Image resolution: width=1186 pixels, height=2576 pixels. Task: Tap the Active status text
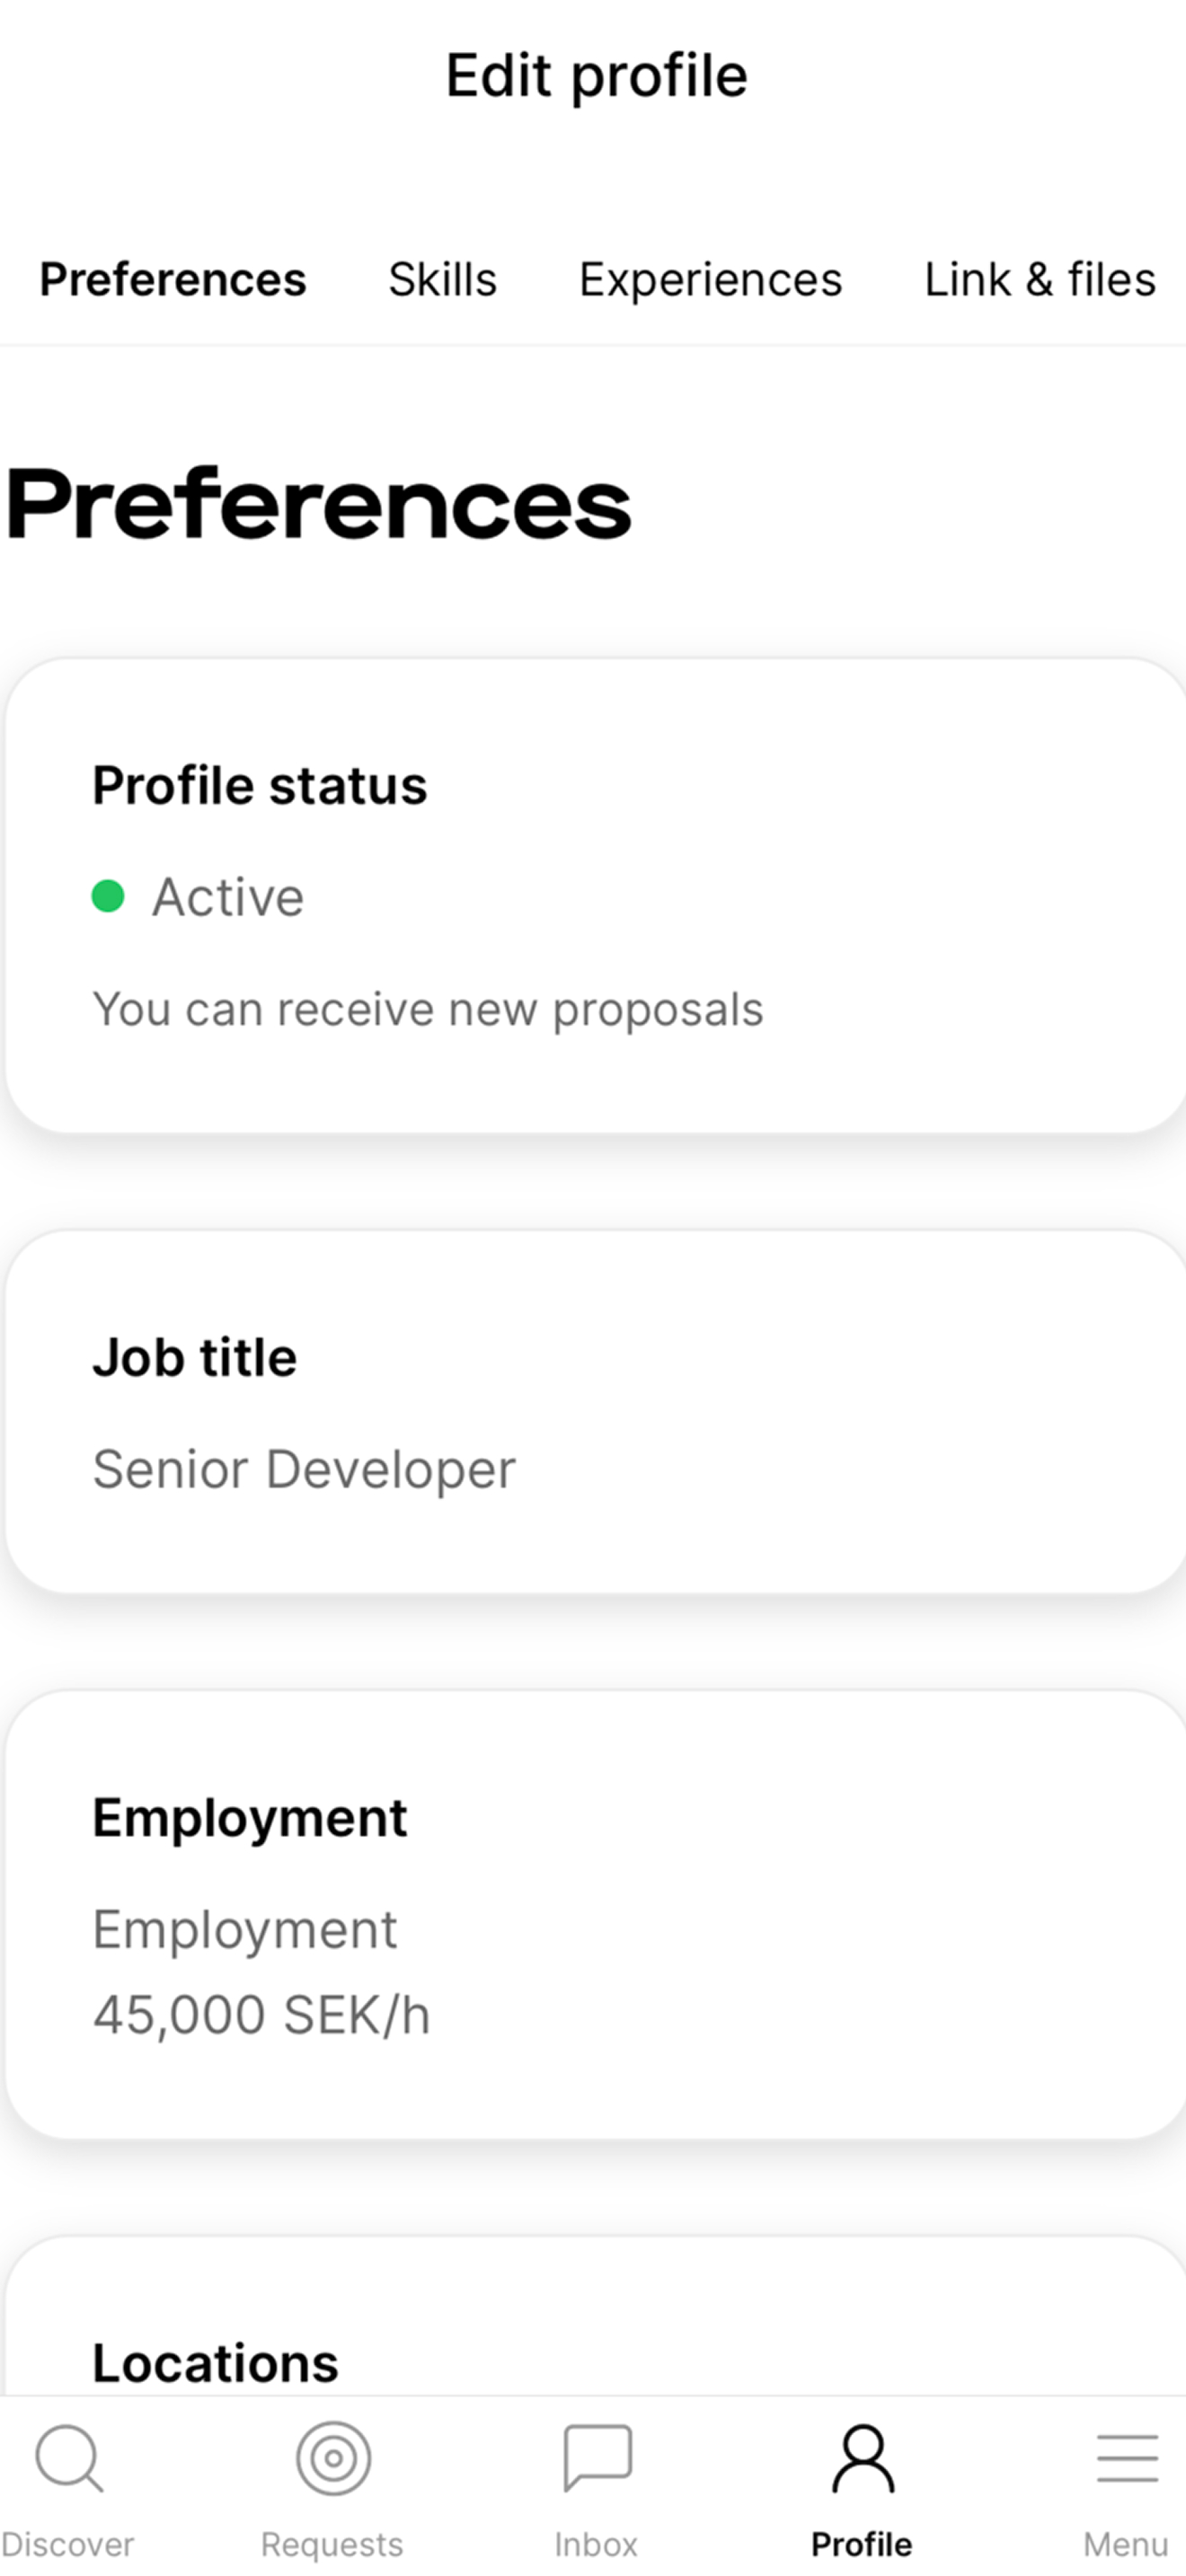(x=228, y=896)
